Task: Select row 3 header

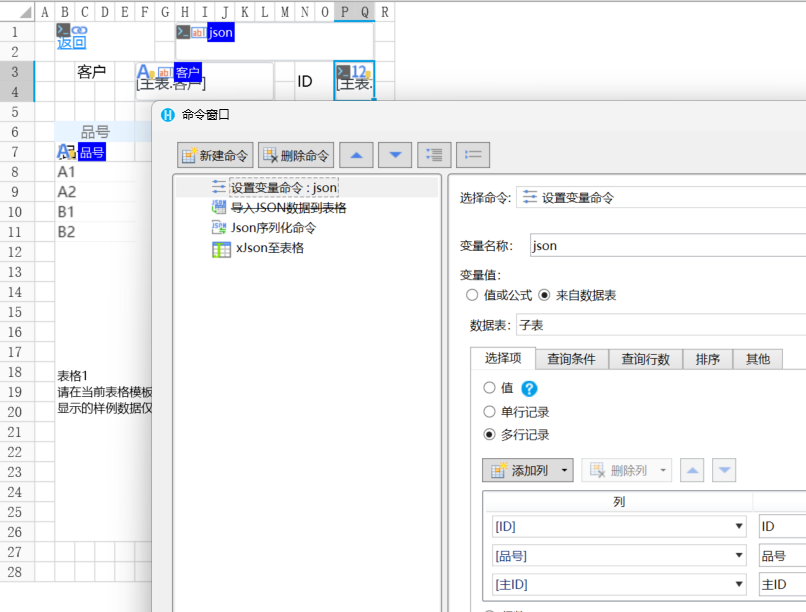Action: coord(17,71)
